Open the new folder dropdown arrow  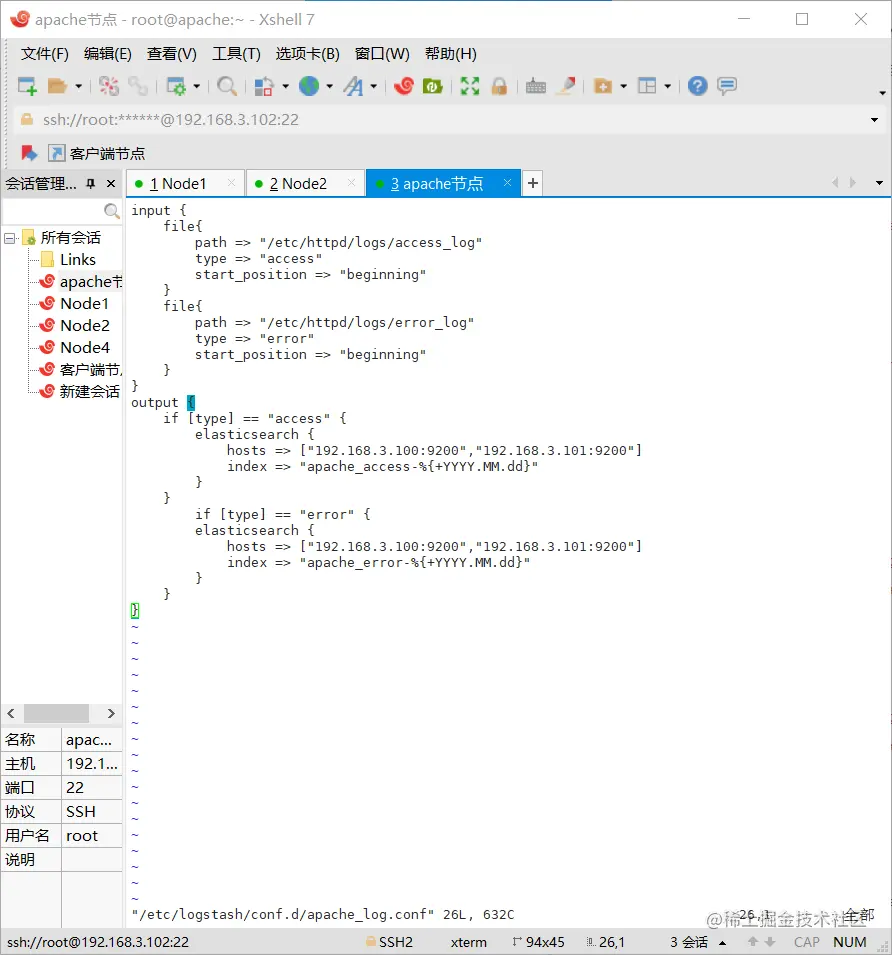[623, 86]
